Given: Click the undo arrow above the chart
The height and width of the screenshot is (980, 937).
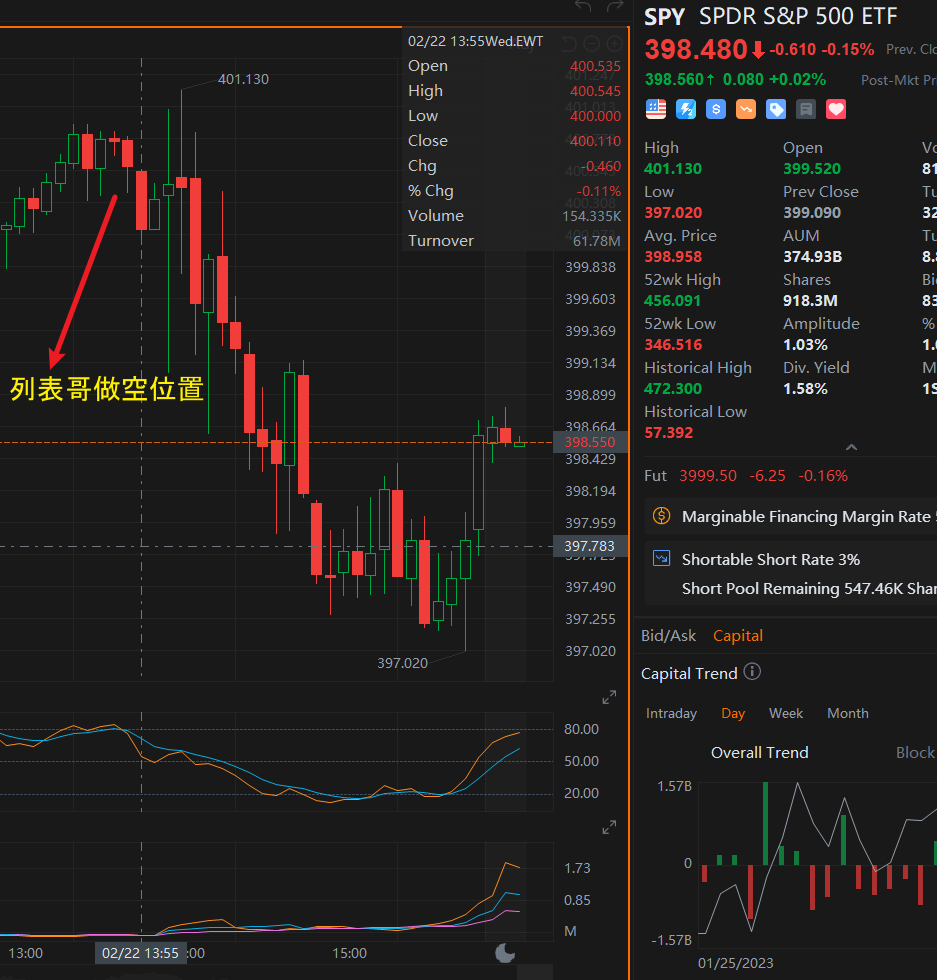Looking at the screenshot, I should [x=583, y=7].
